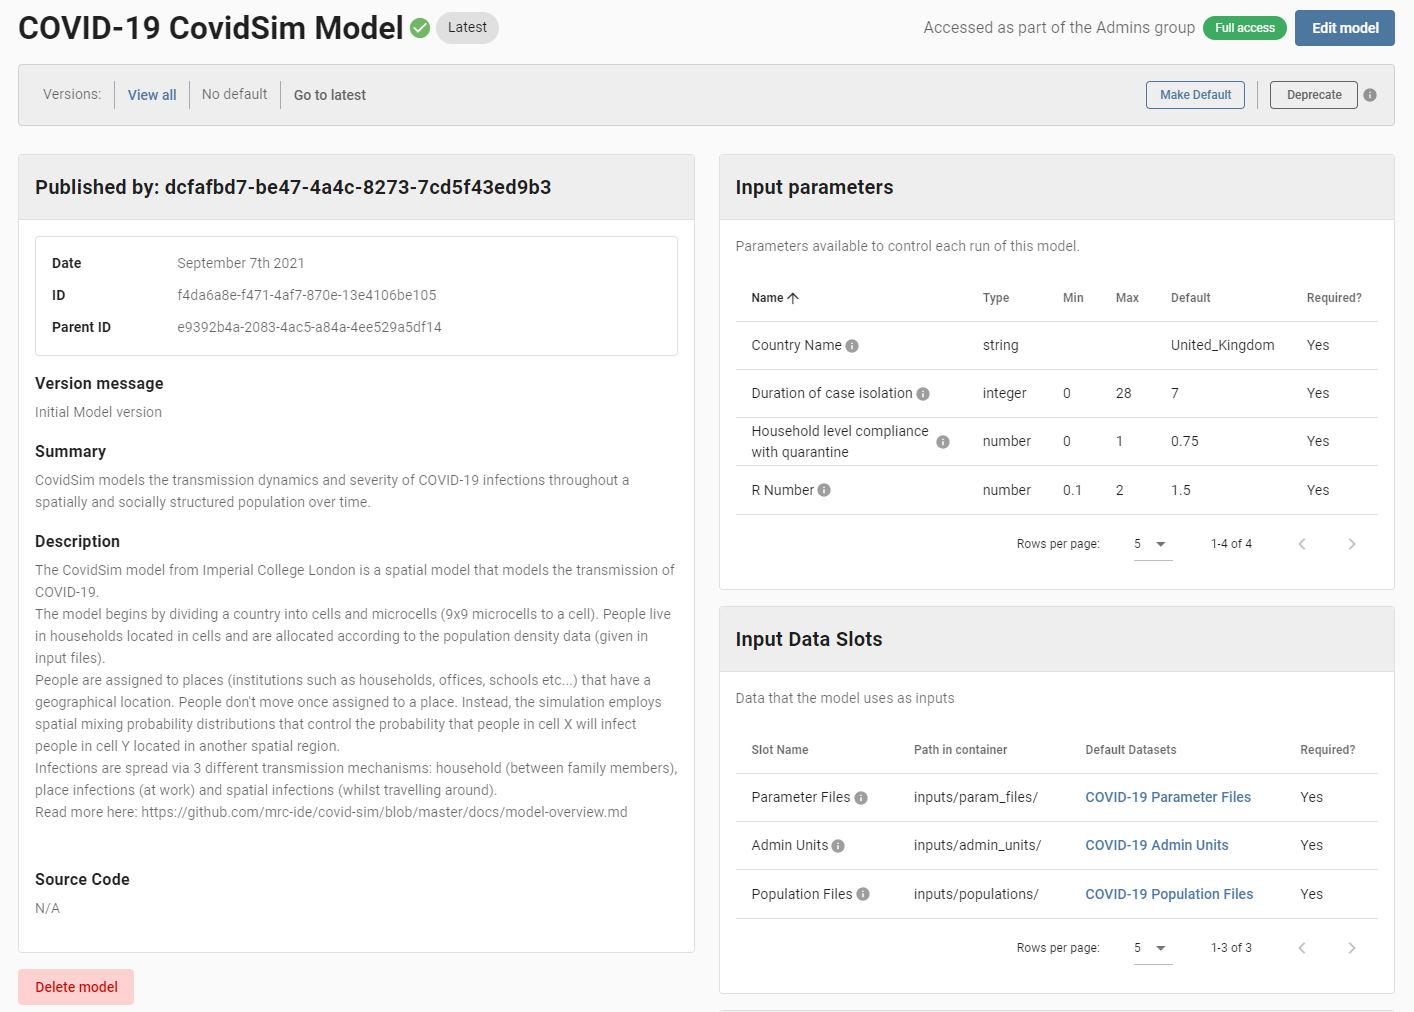Go to next page of input parameters

(1352, 544)
